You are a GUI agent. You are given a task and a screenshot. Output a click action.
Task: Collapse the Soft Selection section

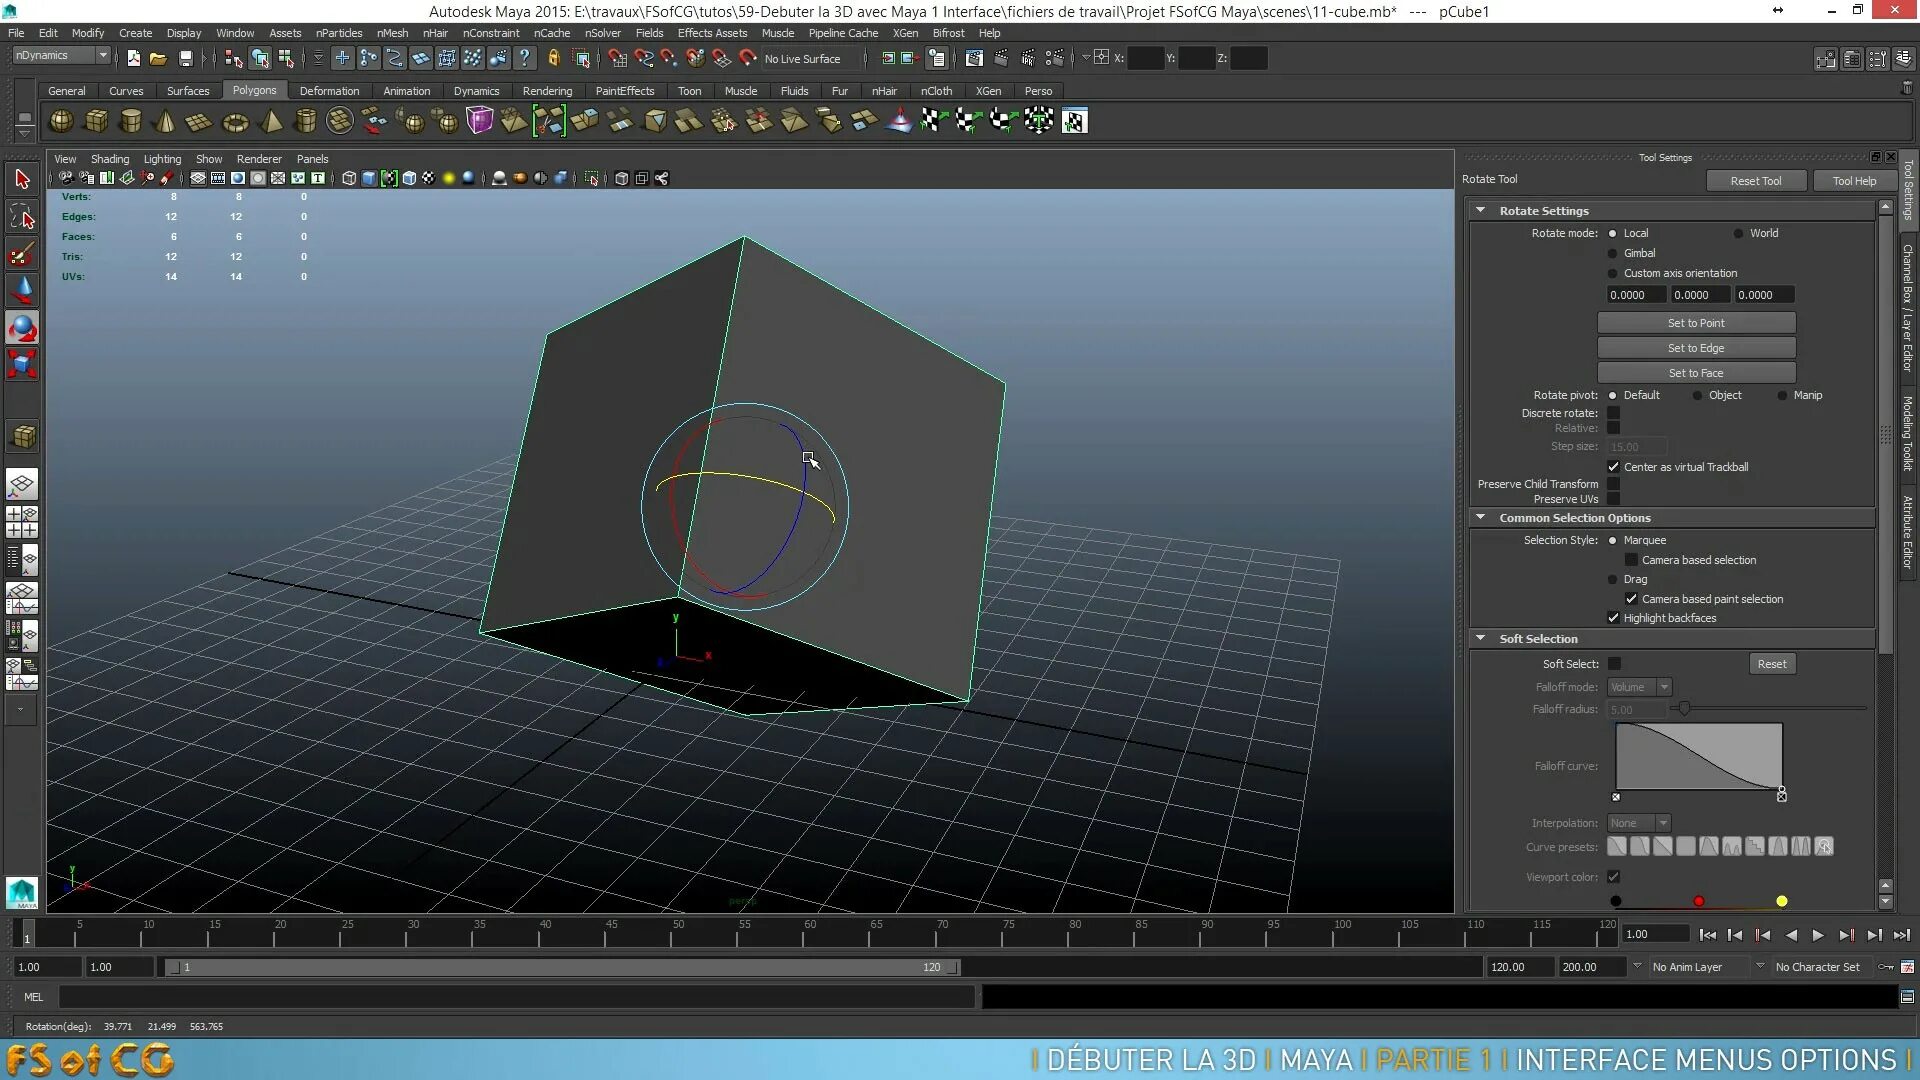[x=1481, y=639]
